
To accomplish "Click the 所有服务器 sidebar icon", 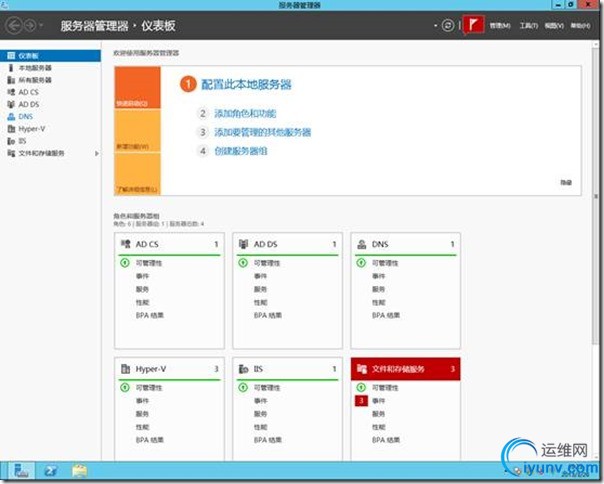I will (x=11, y=80).
